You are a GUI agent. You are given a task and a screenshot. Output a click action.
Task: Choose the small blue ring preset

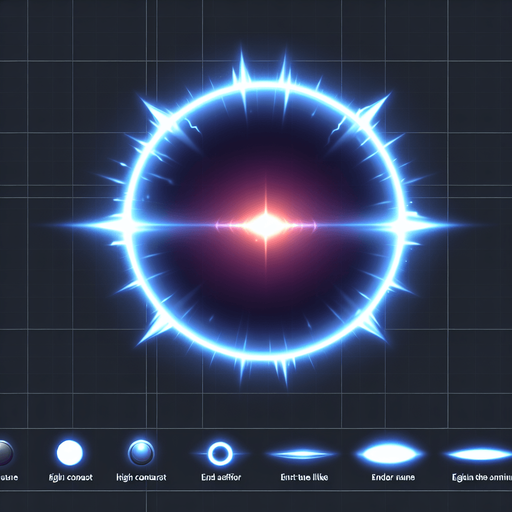(220, 454)
